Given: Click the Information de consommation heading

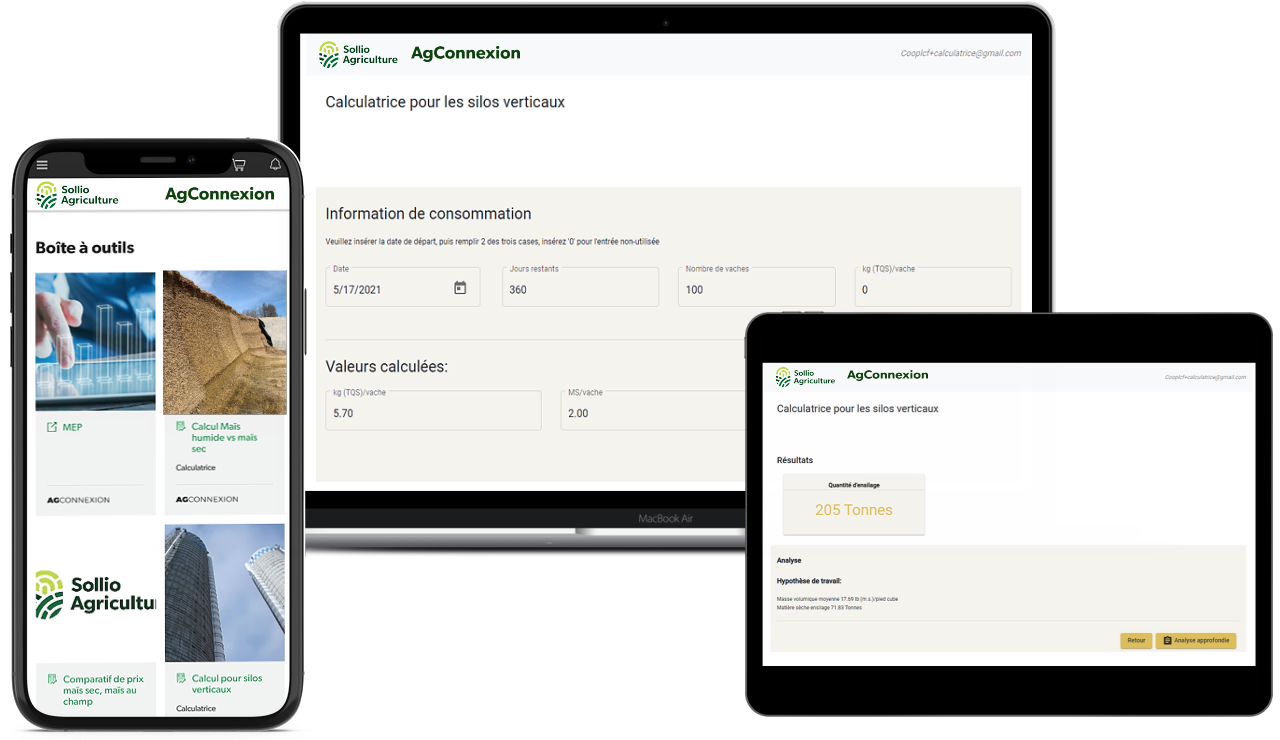Looking at the screenshot, I should tap(428, 214).
